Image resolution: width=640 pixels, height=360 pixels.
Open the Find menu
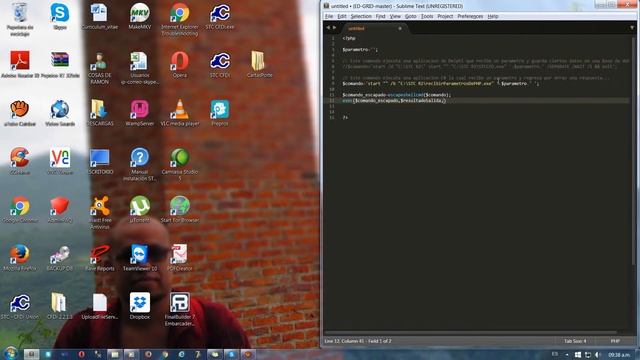[380, 16]
